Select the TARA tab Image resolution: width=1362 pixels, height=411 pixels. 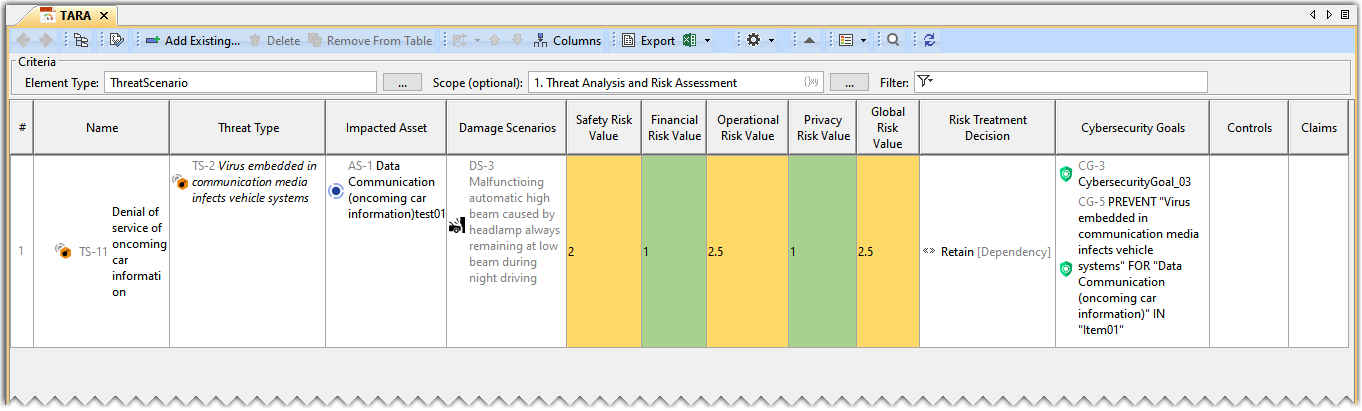(75, 16)
